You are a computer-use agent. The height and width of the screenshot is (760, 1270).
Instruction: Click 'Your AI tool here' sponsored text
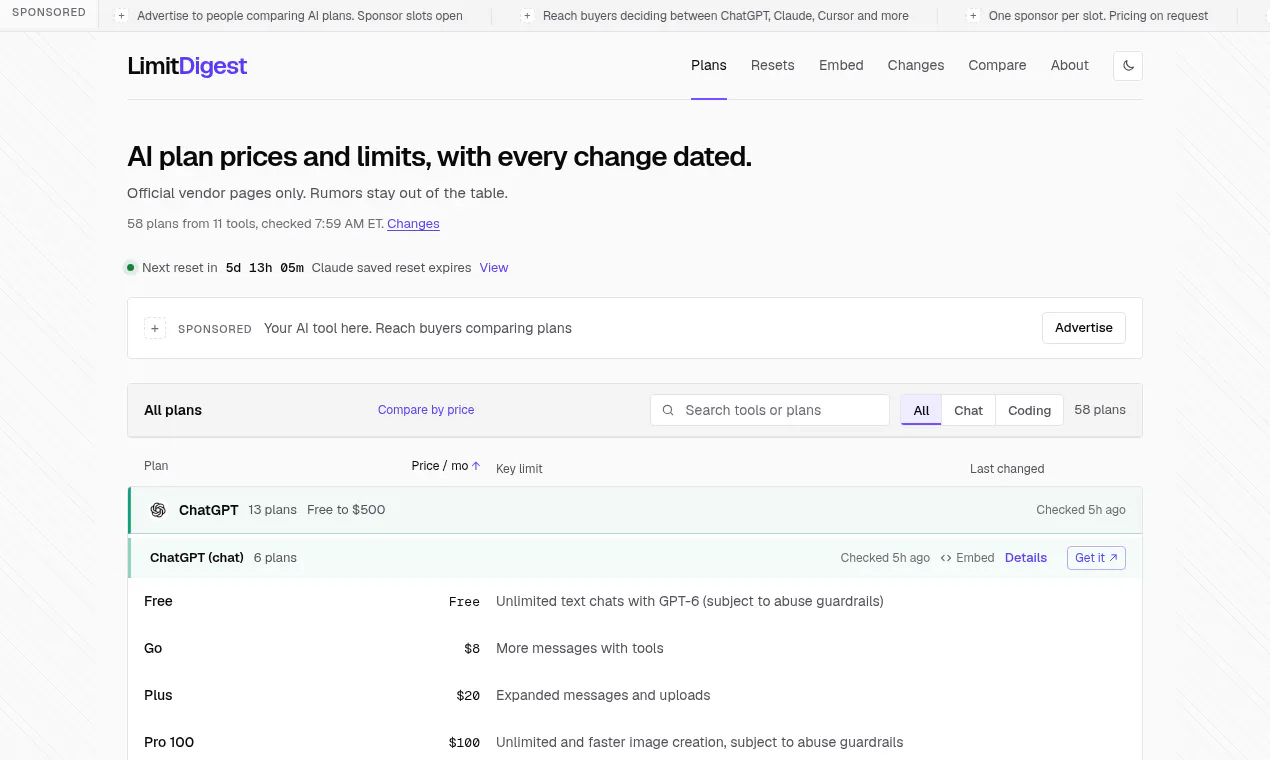(418, 328)
